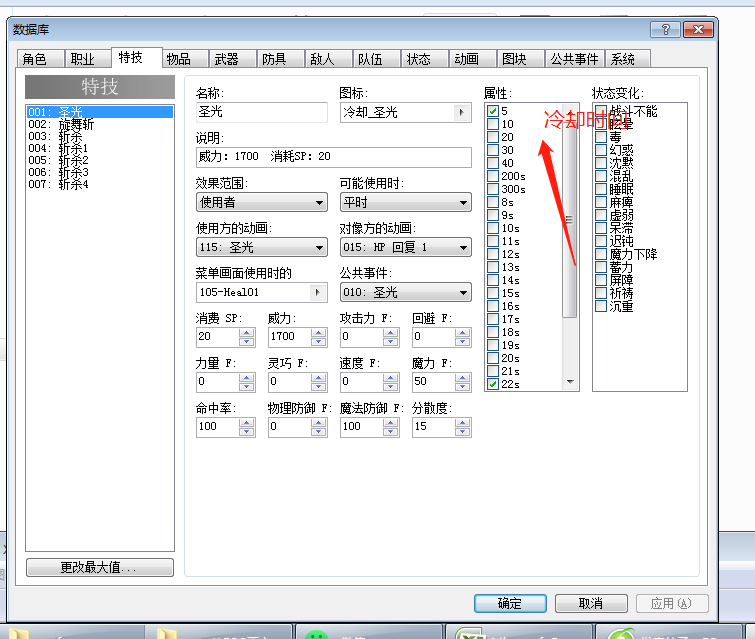
Task: Switch to the 防具 tab
Action: click(280, 59)
